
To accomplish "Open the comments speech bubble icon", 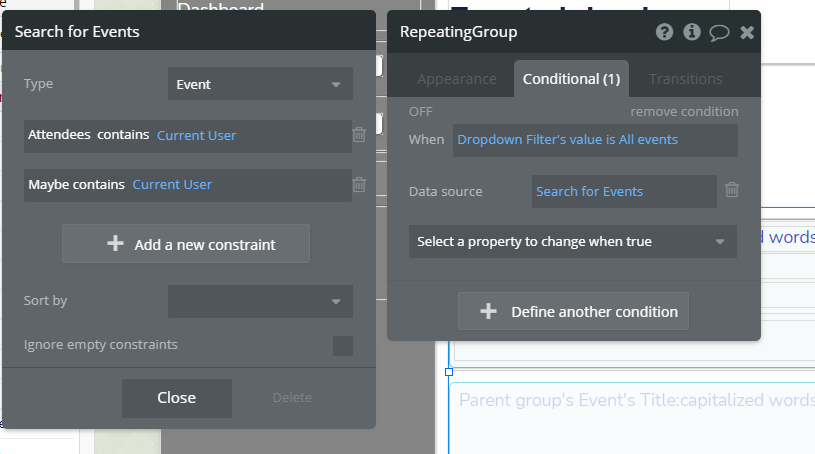I will click(719, 32).
